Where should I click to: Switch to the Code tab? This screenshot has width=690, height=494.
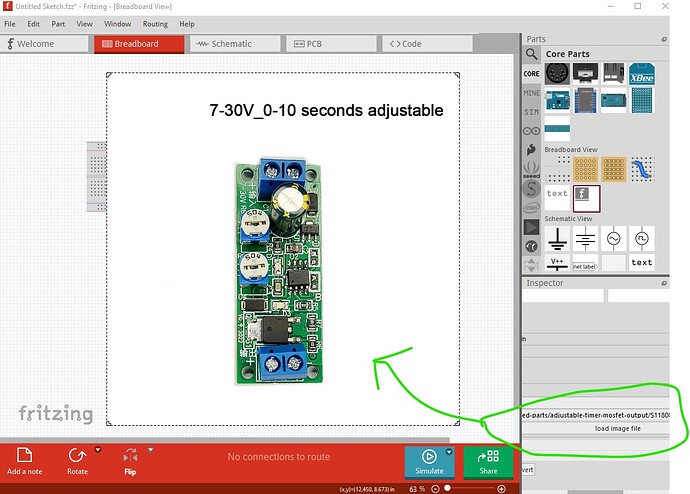tap(427, 44)
